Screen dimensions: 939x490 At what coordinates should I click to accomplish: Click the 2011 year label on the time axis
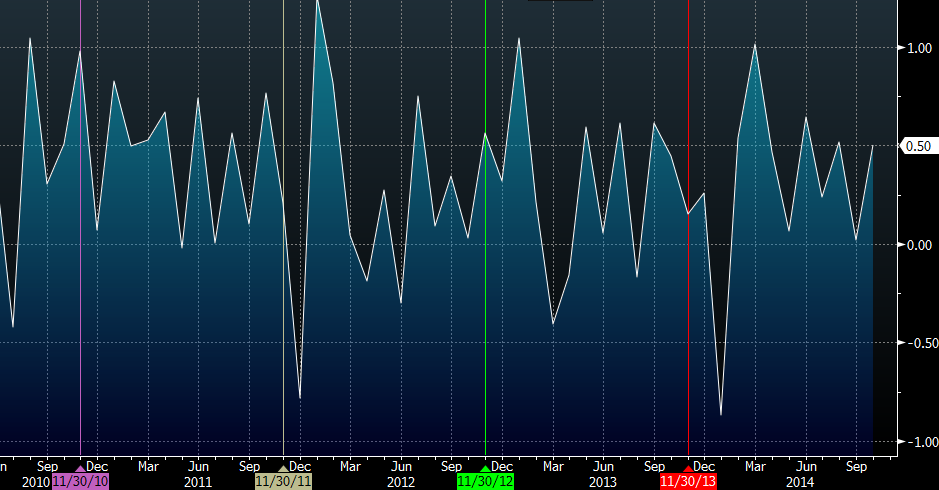pos(198,481)
